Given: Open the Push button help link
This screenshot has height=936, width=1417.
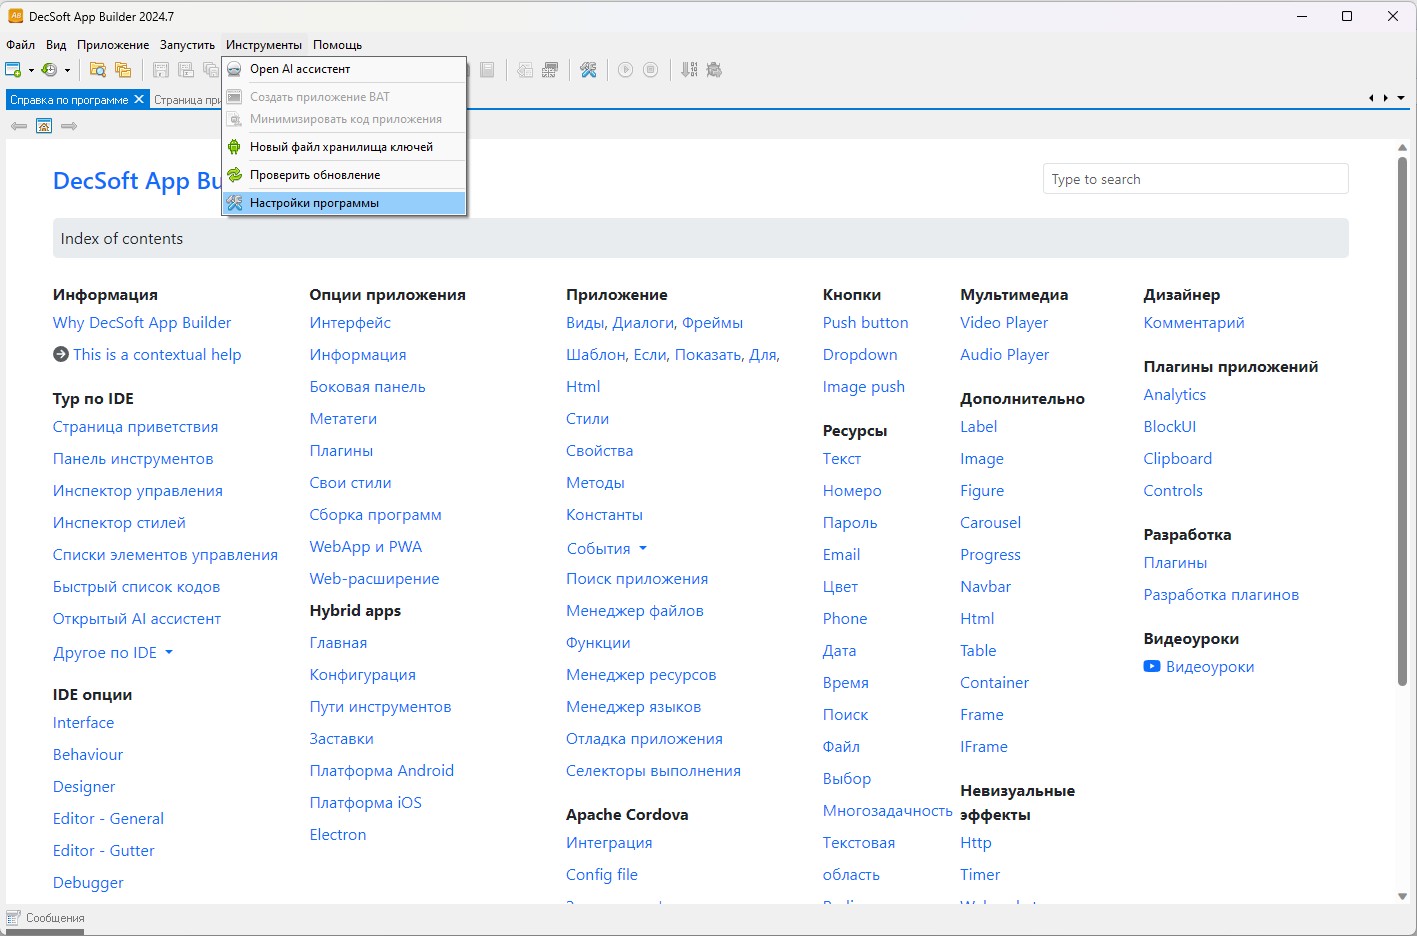Looking at the screenshot, I should pos(865,323).
